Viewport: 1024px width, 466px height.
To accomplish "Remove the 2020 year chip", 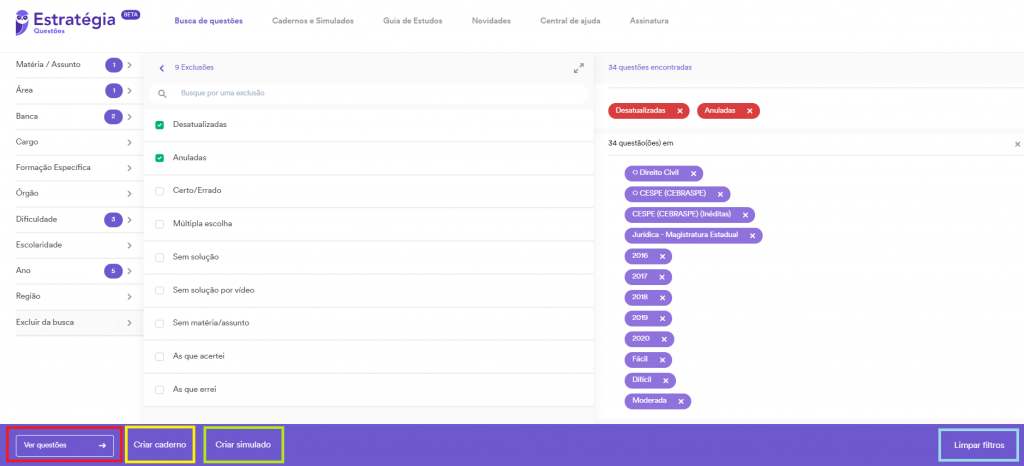I will click(664, 339).
